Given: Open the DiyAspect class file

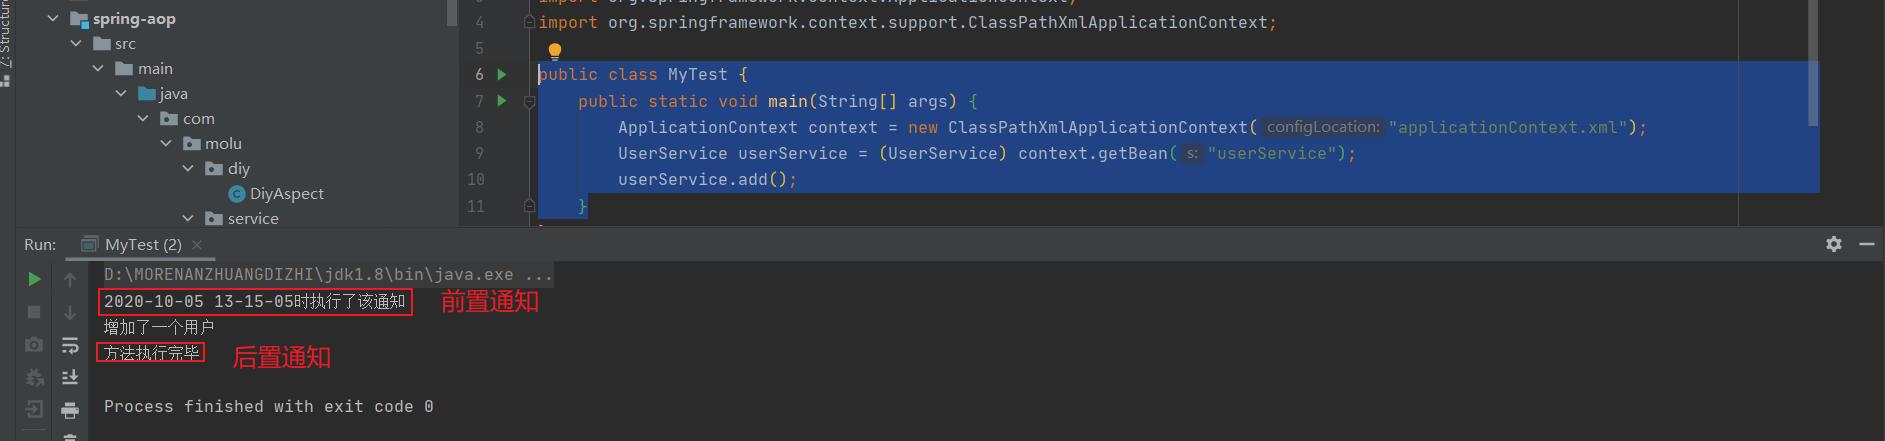Looking at the screenshot, I should coord(286,194).
